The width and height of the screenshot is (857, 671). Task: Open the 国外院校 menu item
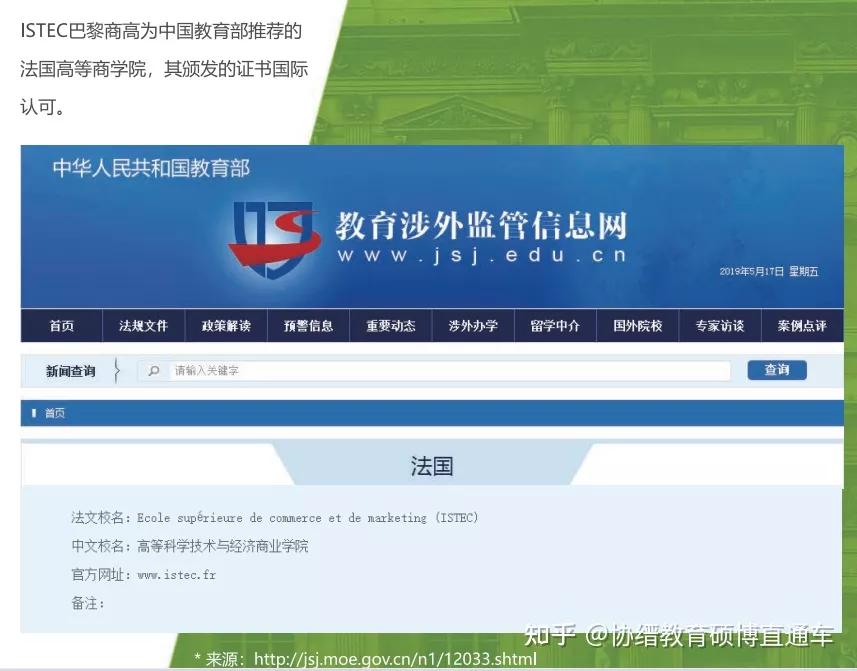[x=637, y=325]
